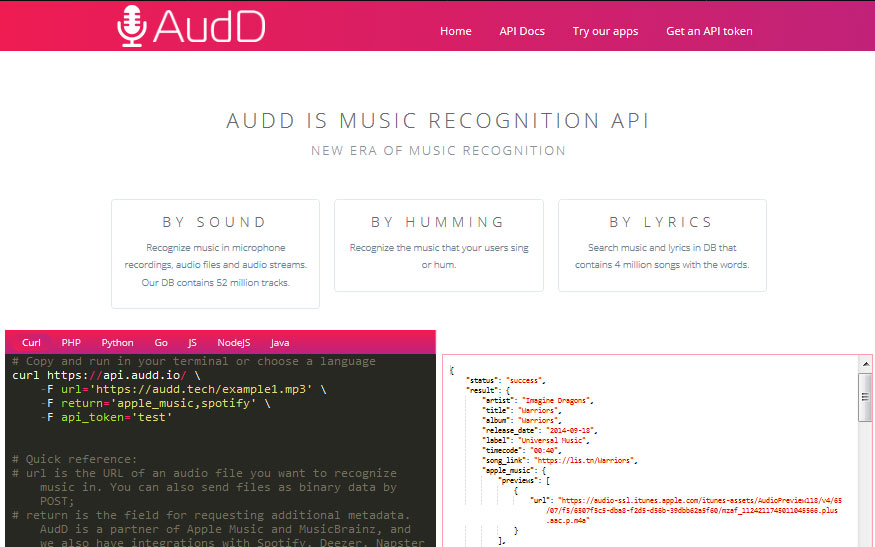Image resolution: width=875 pixels, height=547 pixels.
Task: Click 'Recognize the music that your users sing' text
Action: point(439,247)
